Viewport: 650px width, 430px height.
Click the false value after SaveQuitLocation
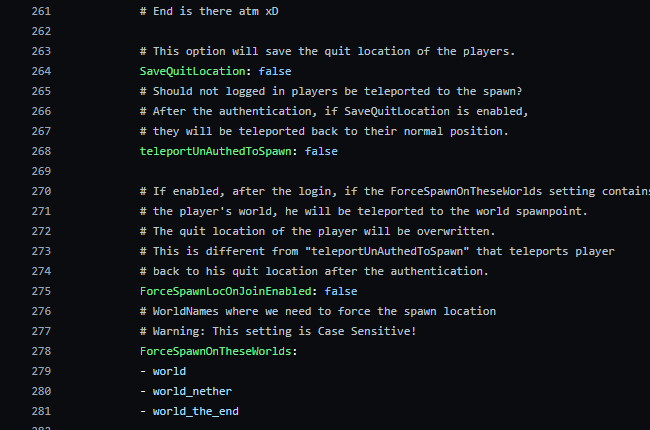276,71
